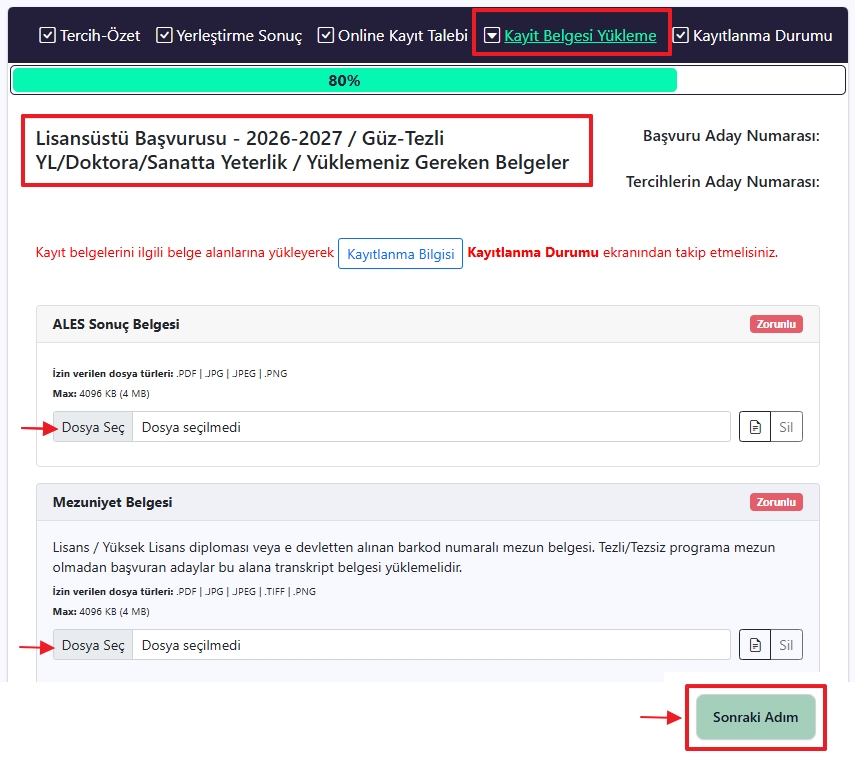855x760 pixels.
Task: Click checkbox icon beside Tercih-Özet
Action: (x=47, y=35)
